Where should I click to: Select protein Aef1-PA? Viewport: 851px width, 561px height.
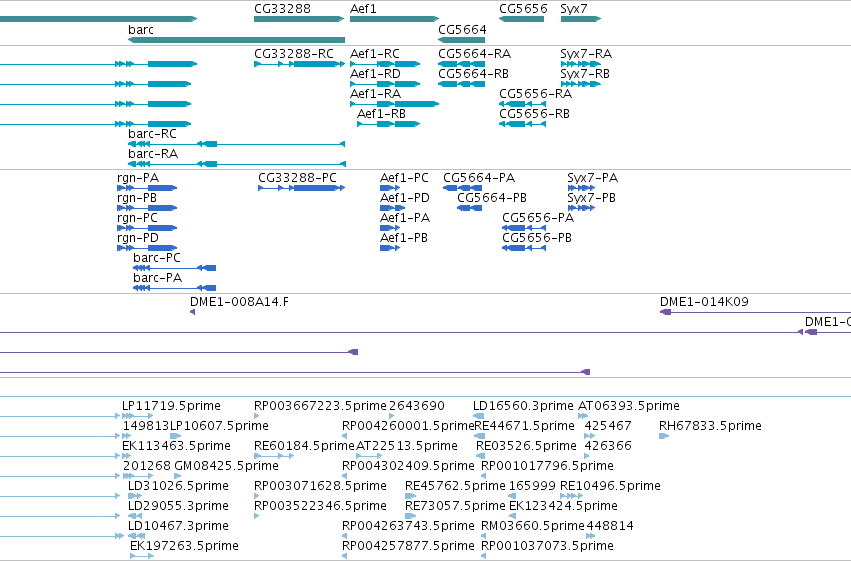[390, 228]
